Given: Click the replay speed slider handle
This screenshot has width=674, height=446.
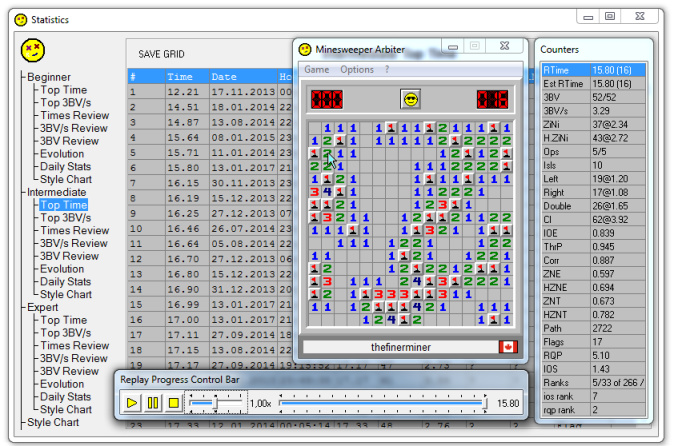Looking at the screenshot, I should (x=216, y=403).
